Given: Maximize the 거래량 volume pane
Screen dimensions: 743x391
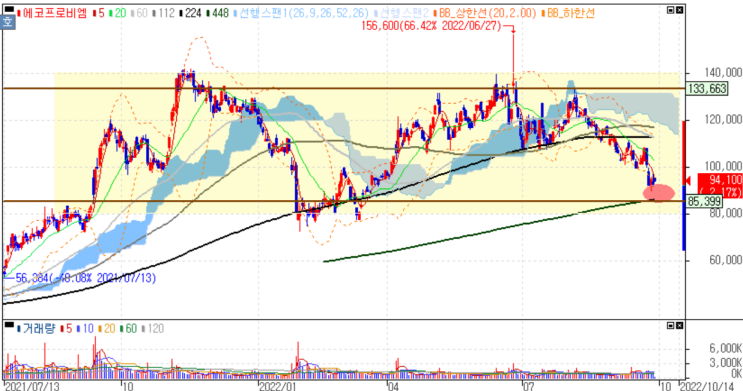Looking at the screenshot, I should tap(670, 326).
